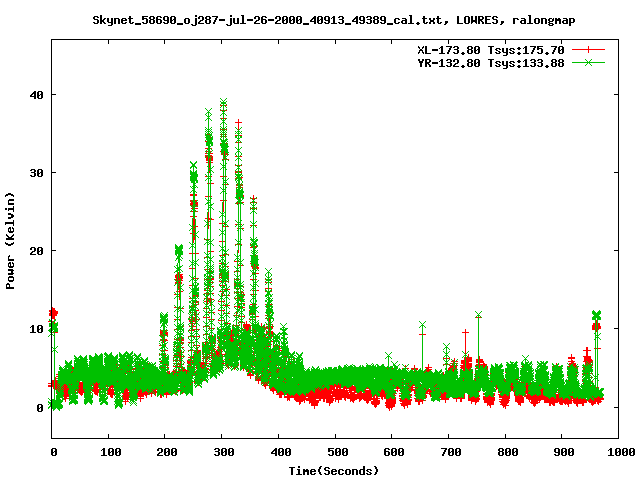
Task: Click the green YR legend line sample
Action: pyautogui.click(x=588, y=62)
